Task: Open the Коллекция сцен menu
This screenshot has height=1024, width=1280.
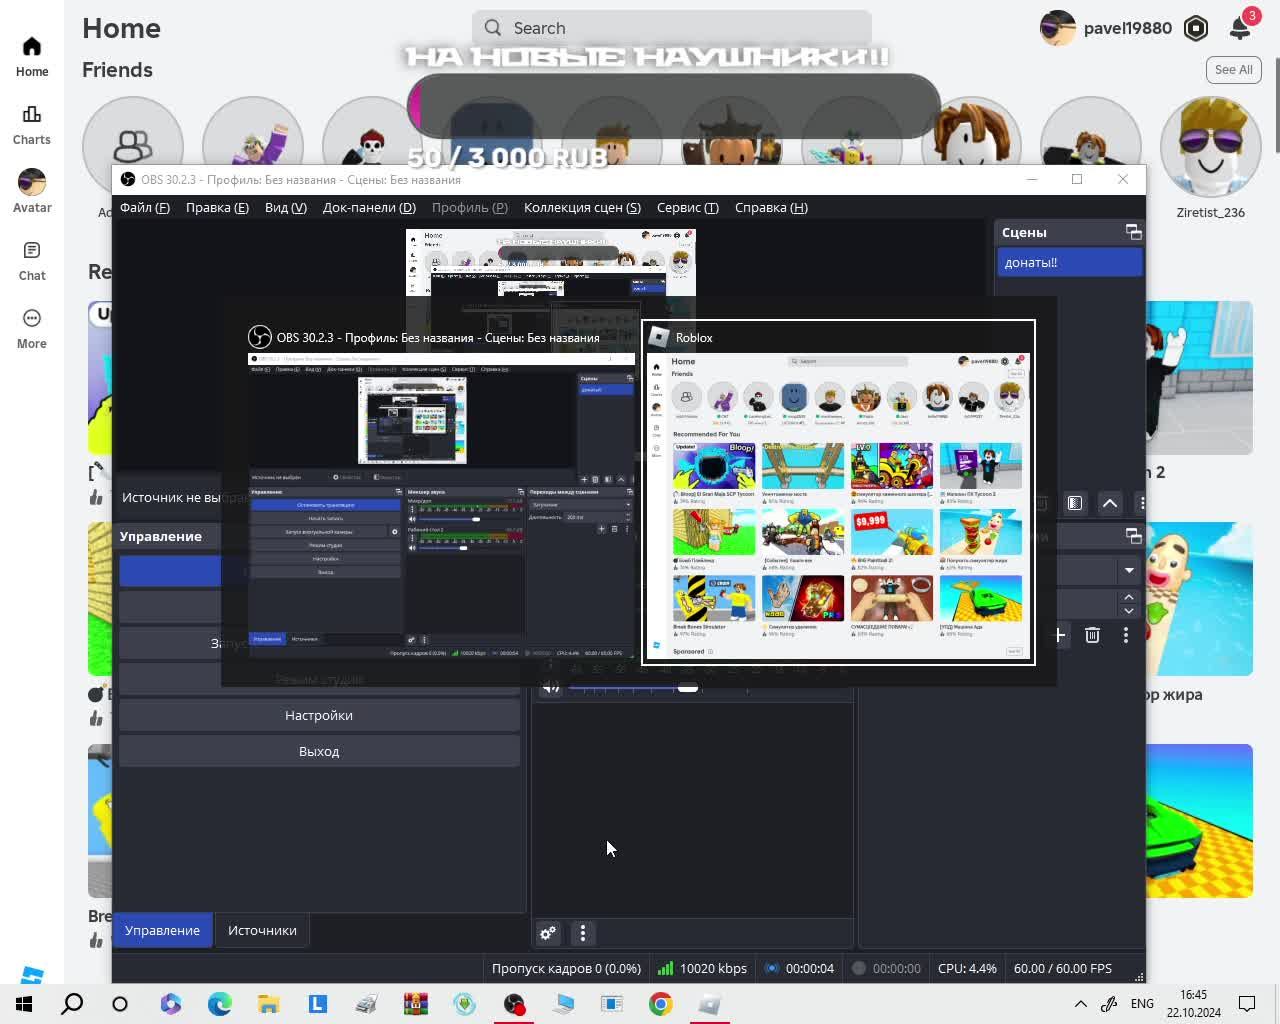Action: point(582,208)
